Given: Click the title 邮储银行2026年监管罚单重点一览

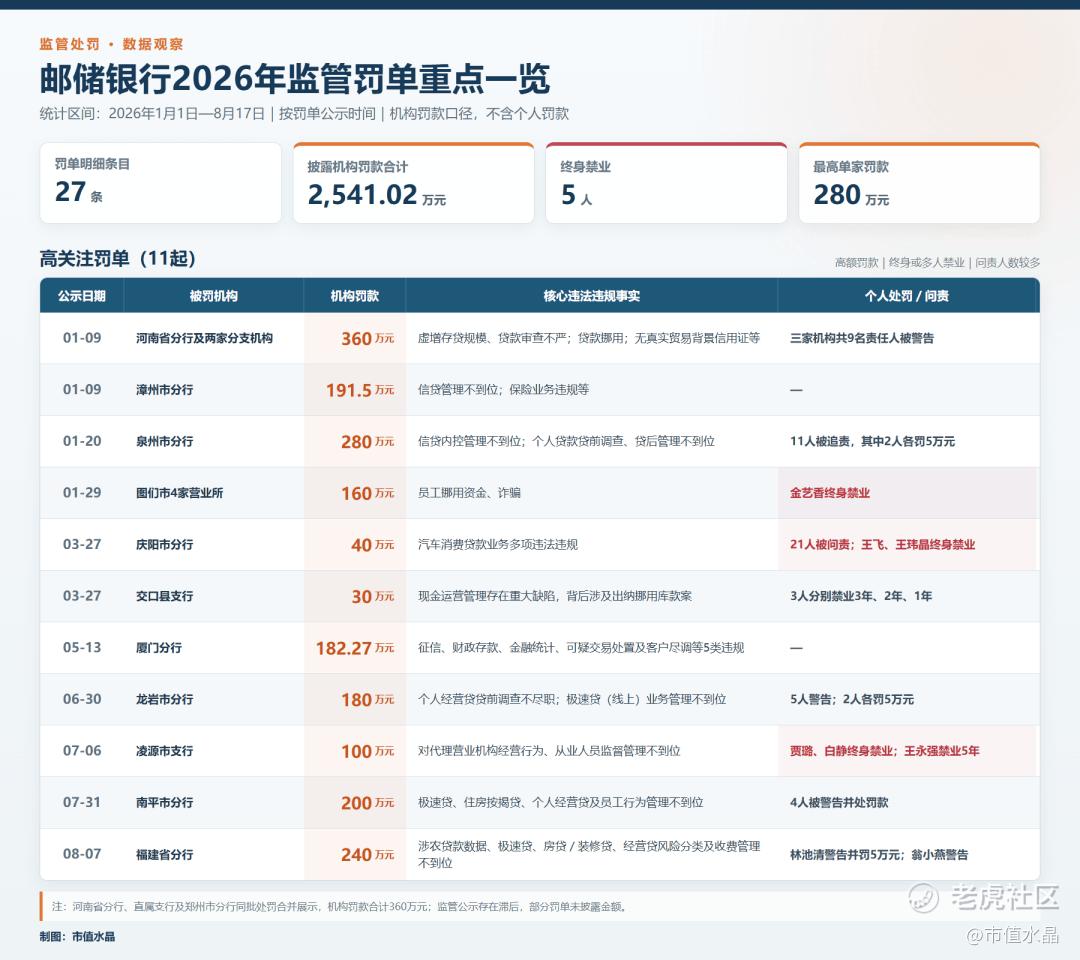Looking at the screenshot, I should click(295, 79).
